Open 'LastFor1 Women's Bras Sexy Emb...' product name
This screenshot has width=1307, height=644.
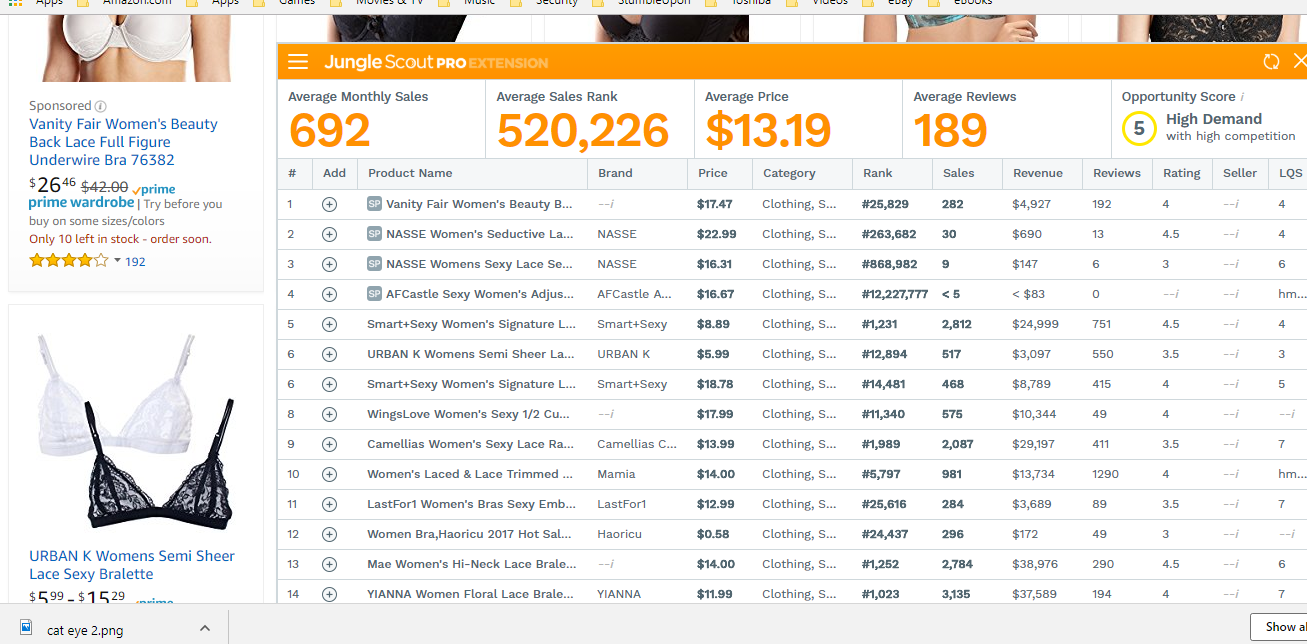coord(471,504)
